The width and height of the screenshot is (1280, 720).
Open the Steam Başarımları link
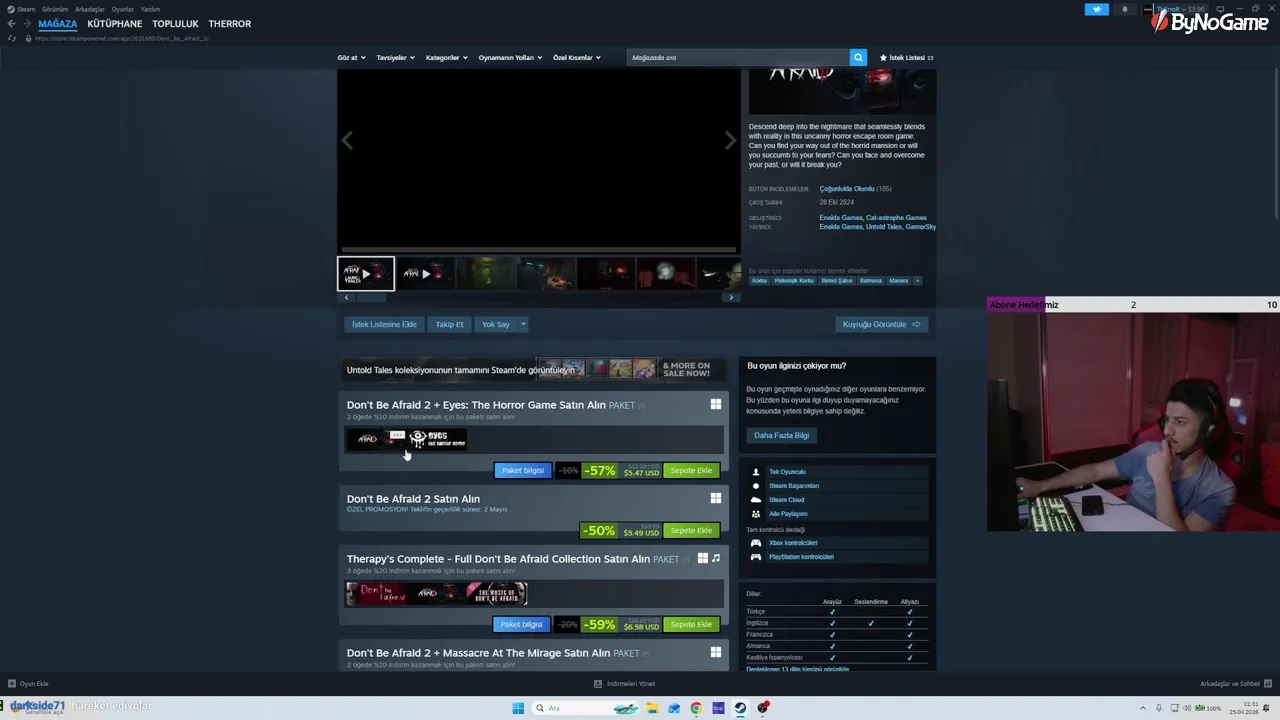(794, 486)
